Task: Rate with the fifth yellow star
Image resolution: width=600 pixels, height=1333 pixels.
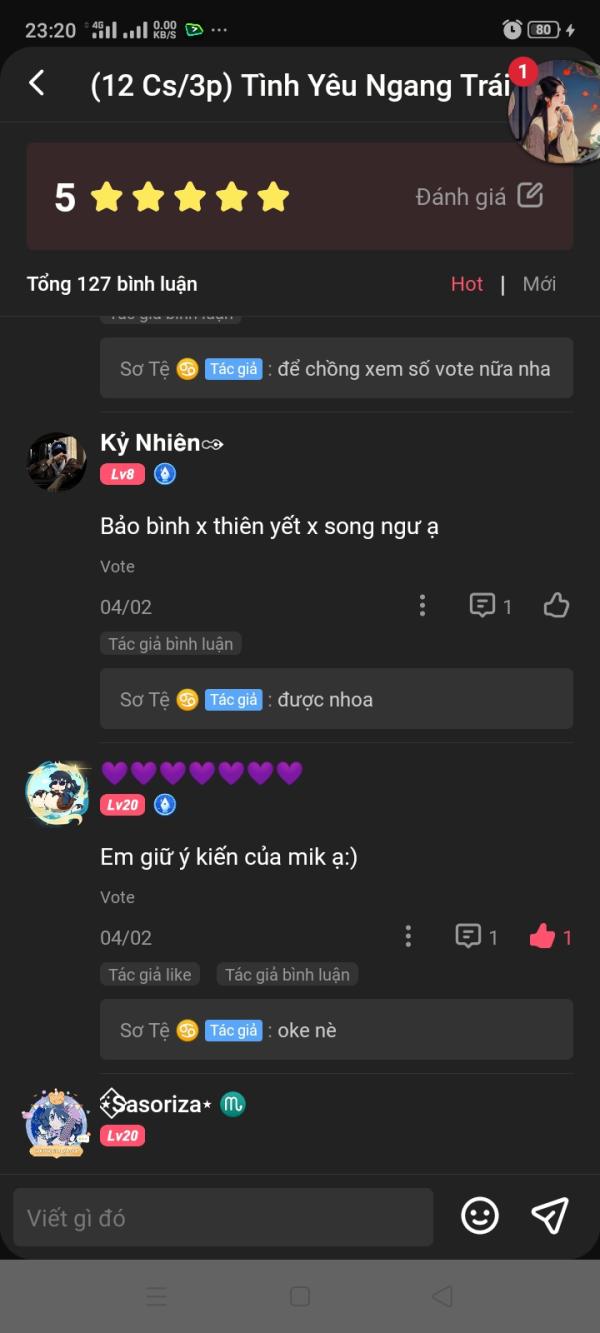Action: click(272, 197)
